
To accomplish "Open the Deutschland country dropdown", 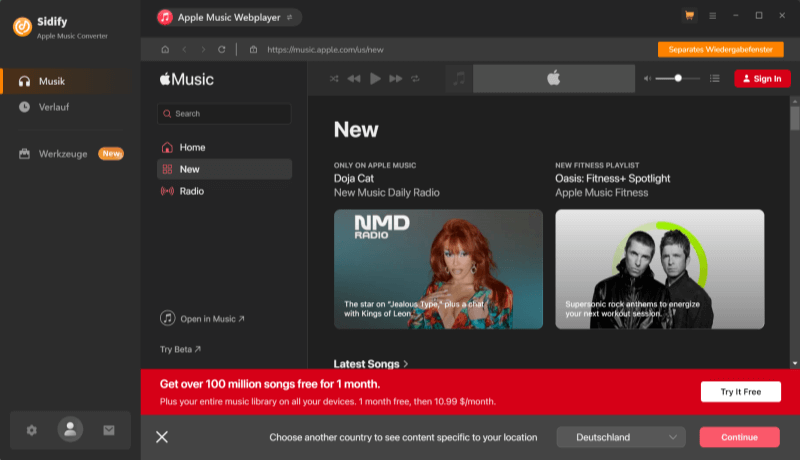I will coord(621,437).
